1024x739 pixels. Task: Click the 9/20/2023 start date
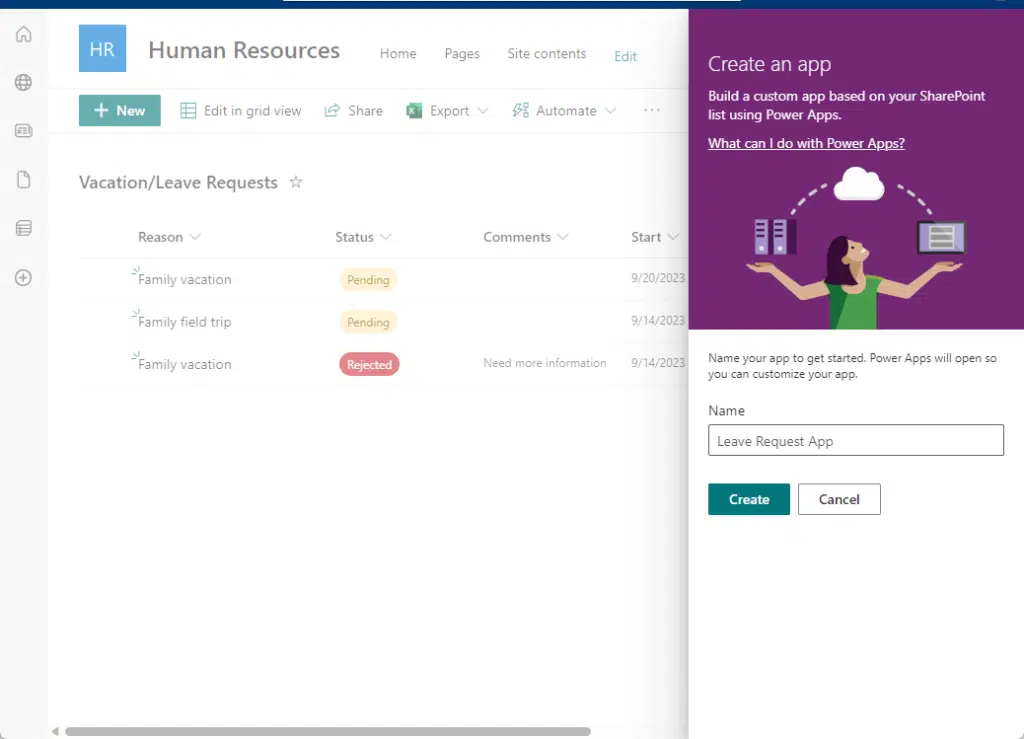658,278
